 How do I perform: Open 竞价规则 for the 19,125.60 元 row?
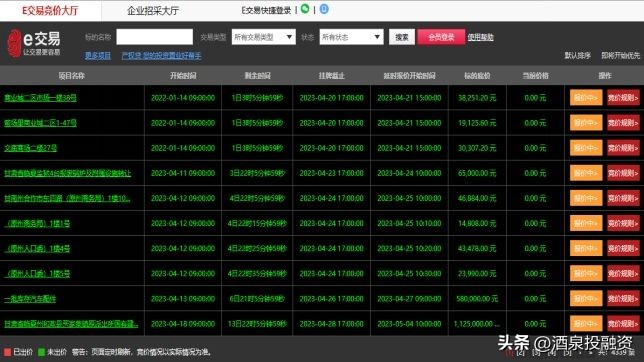pos(623,123)
